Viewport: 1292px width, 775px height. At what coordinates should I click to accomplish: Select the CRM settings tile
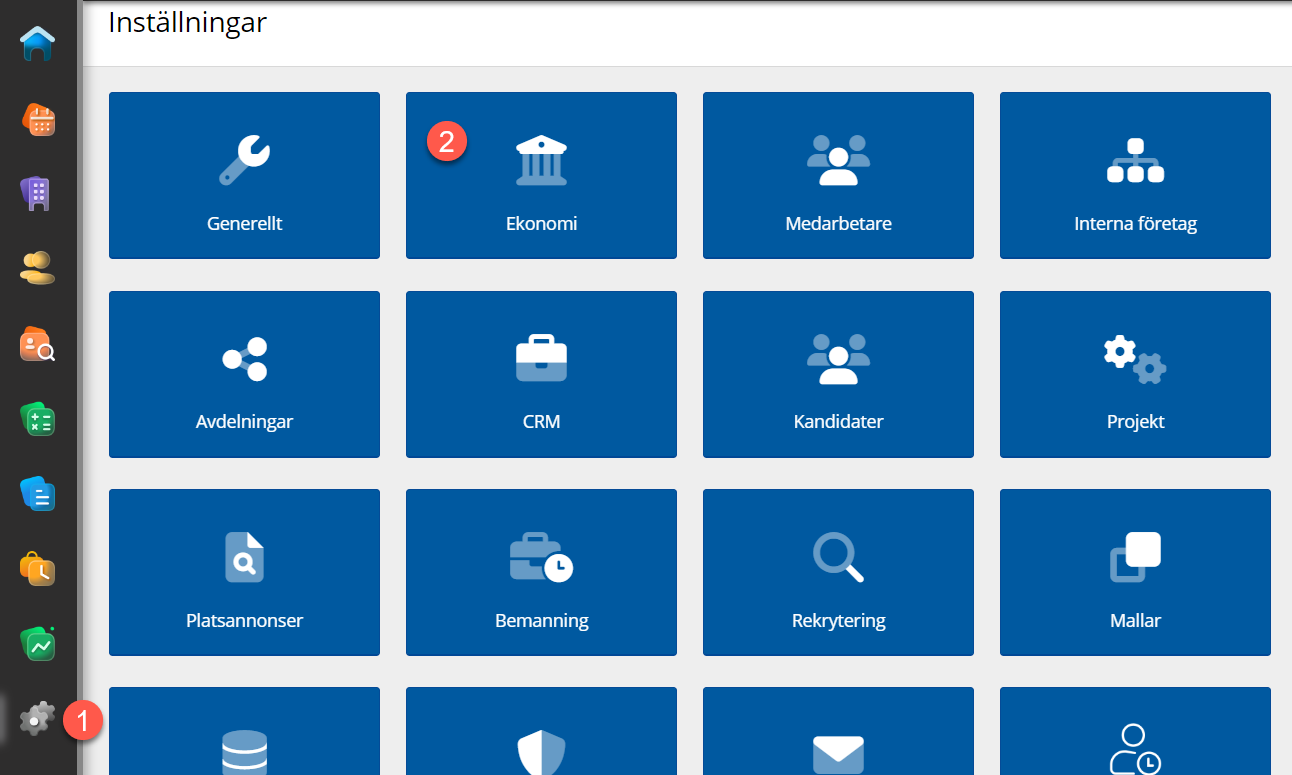(x=541, y=374)
